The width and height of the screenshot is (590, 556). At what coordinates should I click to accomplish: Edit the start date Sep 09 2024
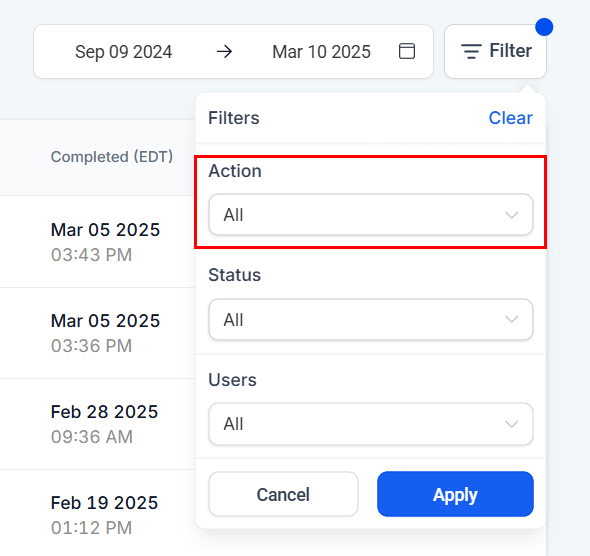coord(123,52)
